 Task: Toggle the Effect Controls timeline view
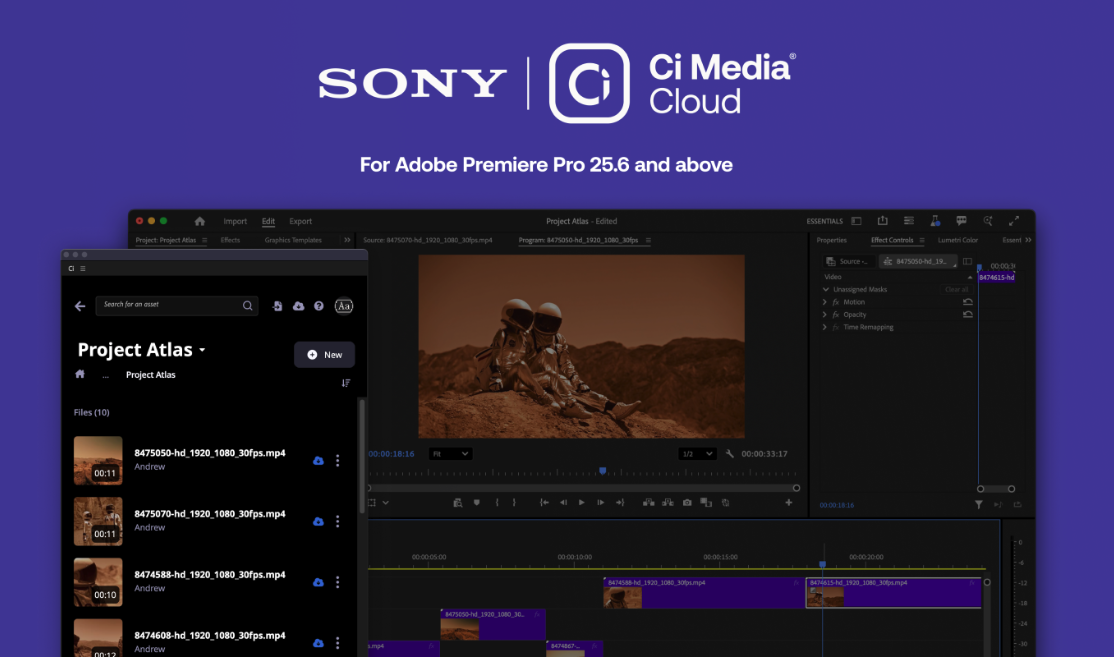(x=967, y=262)
